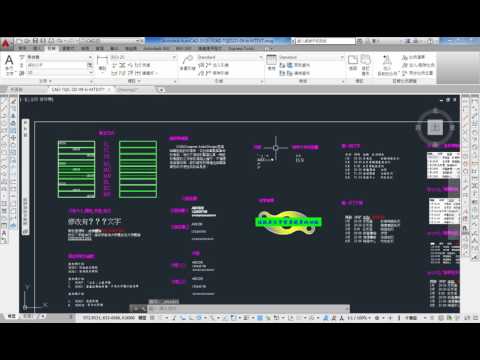Open the multileader Standard style dropdown
This screenshot has width=480, height=360.
[x=230, y=57]
